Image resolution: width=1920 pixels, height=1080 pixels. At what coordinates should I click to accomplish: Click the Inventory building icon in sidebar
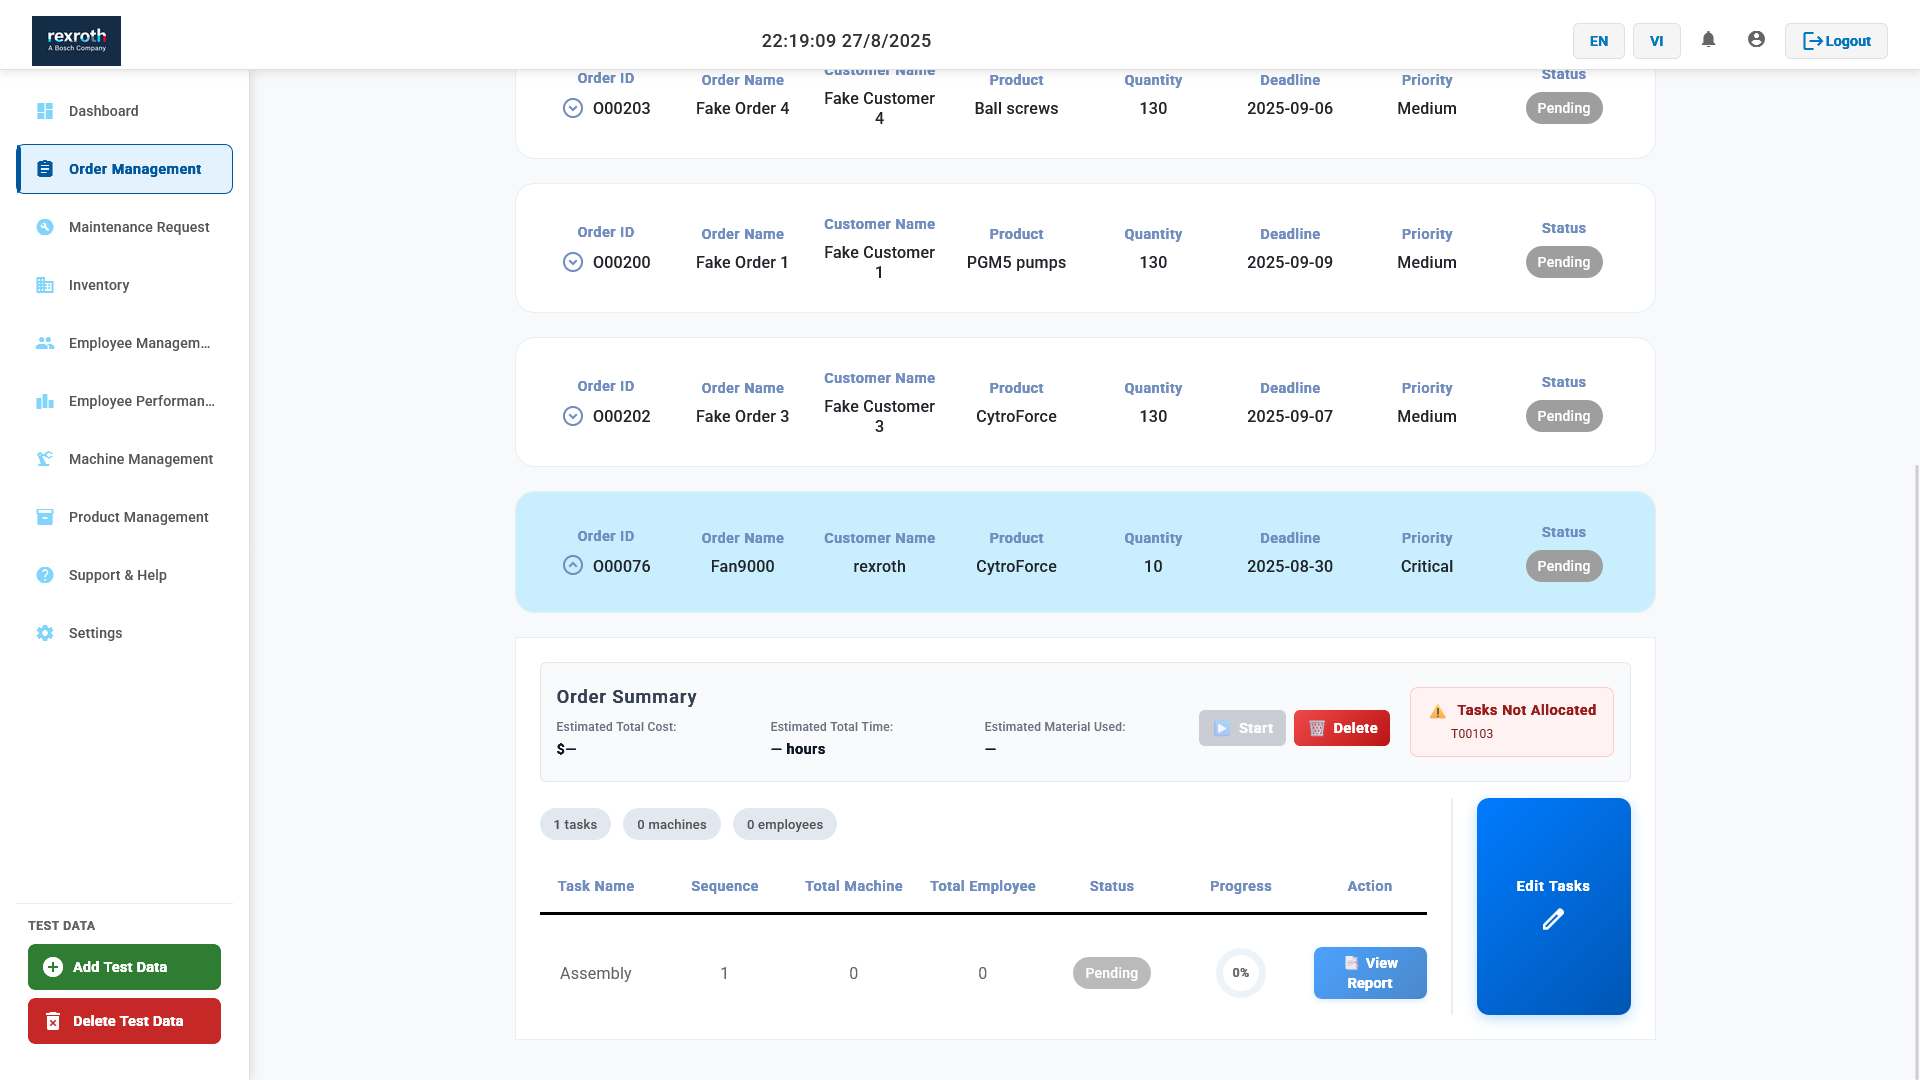(x=45, y=285)
